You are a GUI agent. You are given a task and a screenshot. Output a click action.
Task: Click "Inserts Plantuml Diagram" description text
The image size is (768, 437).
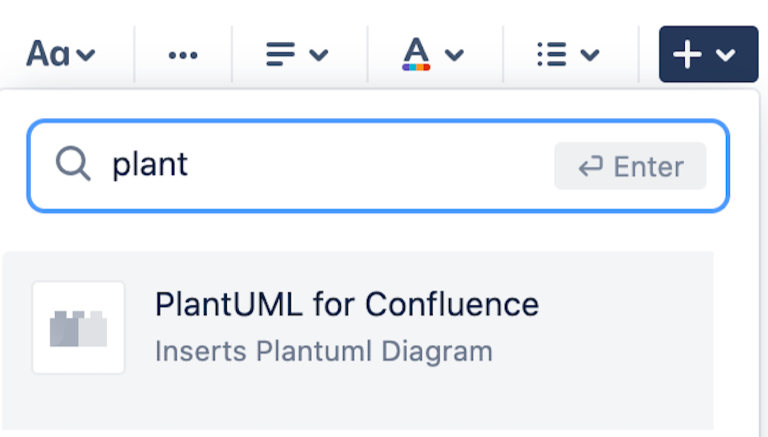[x=324, y=351]
